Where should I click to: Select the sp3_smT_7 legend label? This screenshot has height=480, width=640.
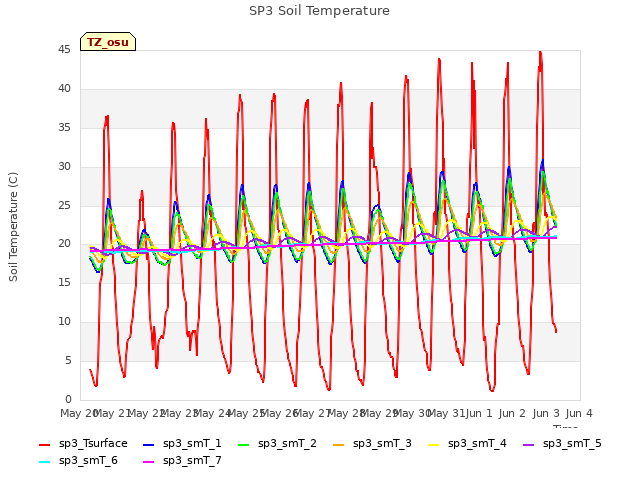[x=192, y=460]
